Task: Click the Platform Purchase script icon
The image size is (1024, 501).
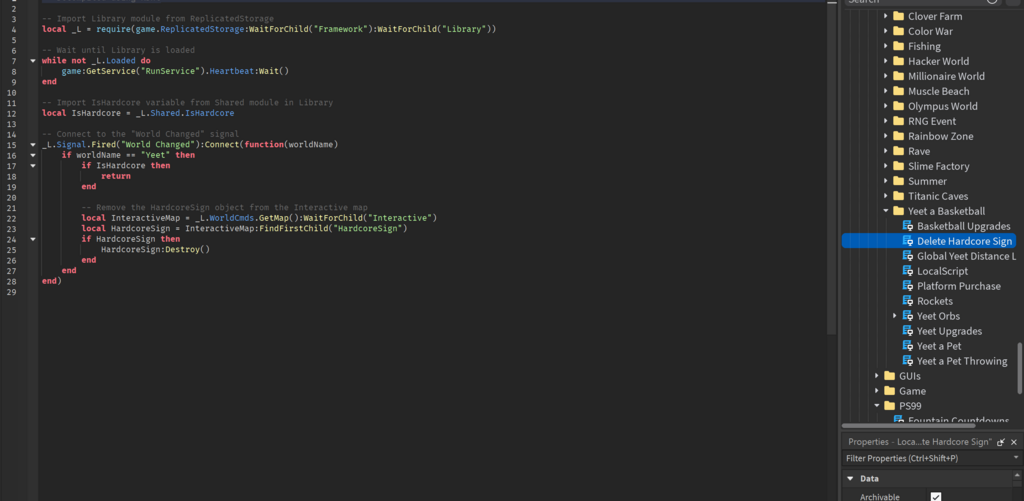Action: [x=909, y=286]
